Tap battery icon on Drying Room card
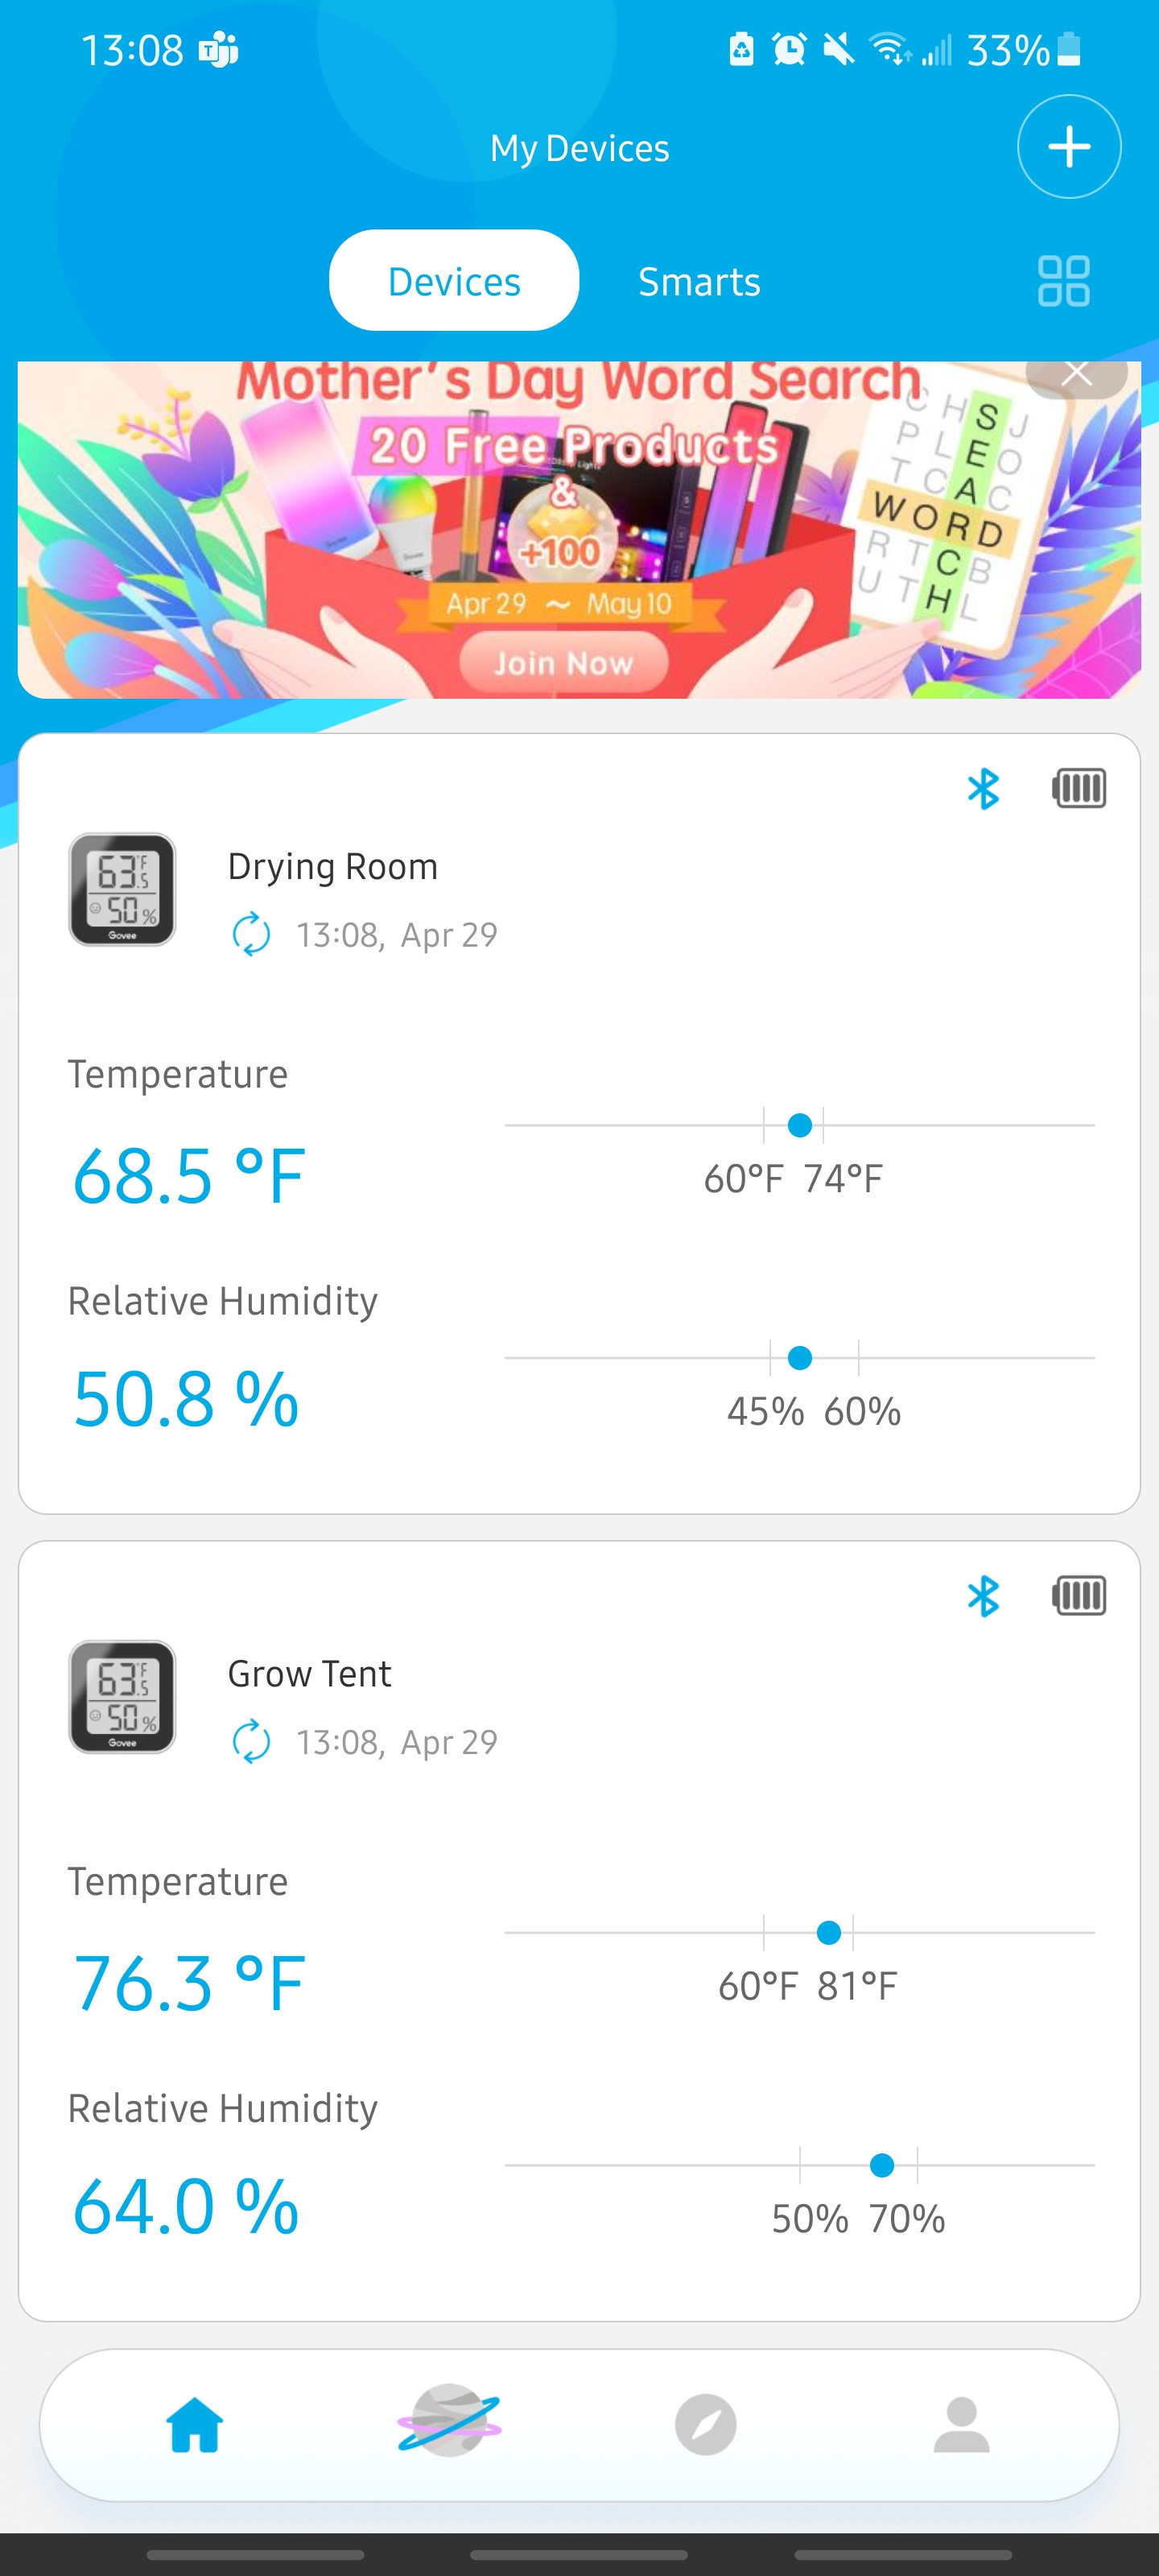Viewport: 1159px width, 2576px height. tap(1079, 788)
